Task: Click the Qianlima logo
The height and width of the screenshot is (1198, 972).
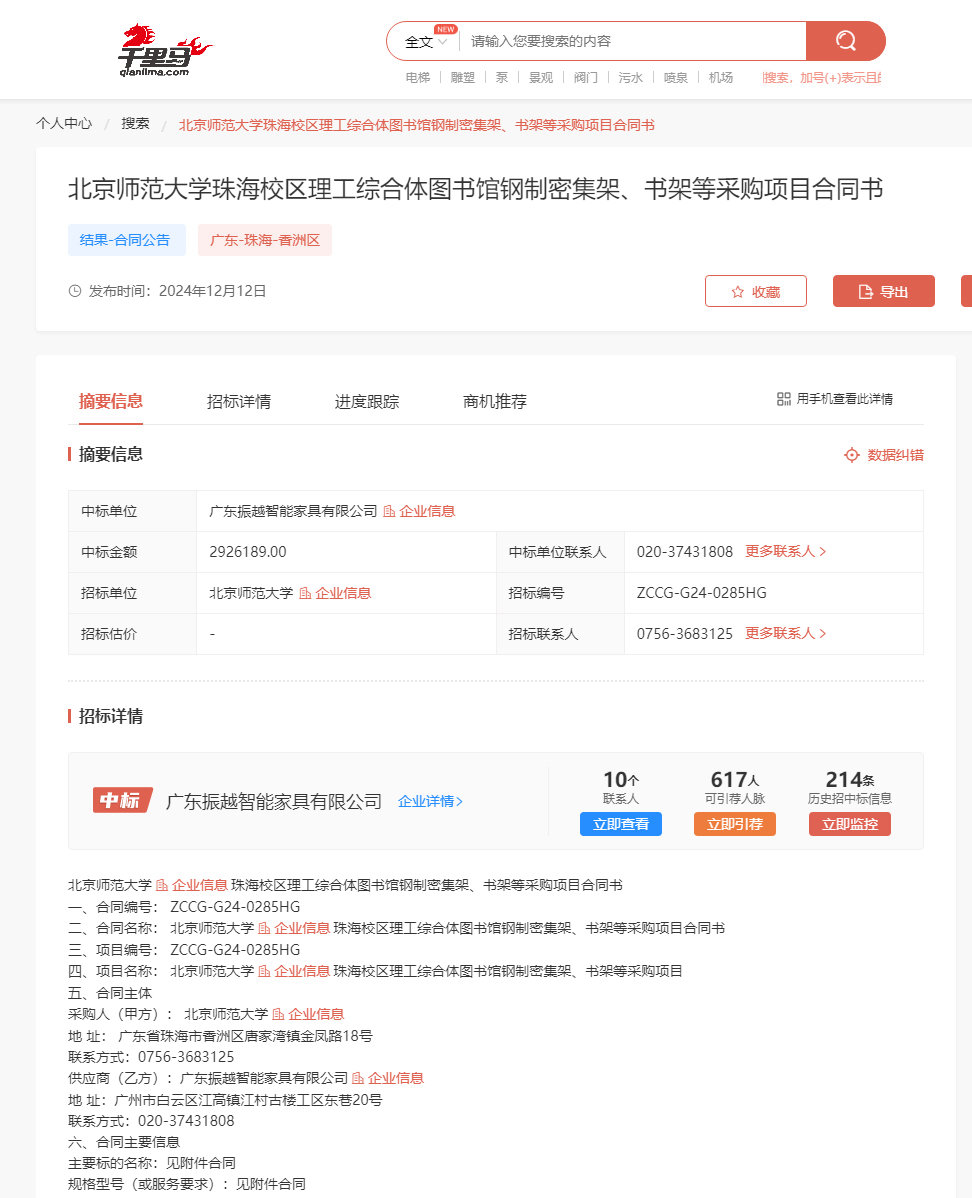Action: pyautogui.click(x=164, y=50)
